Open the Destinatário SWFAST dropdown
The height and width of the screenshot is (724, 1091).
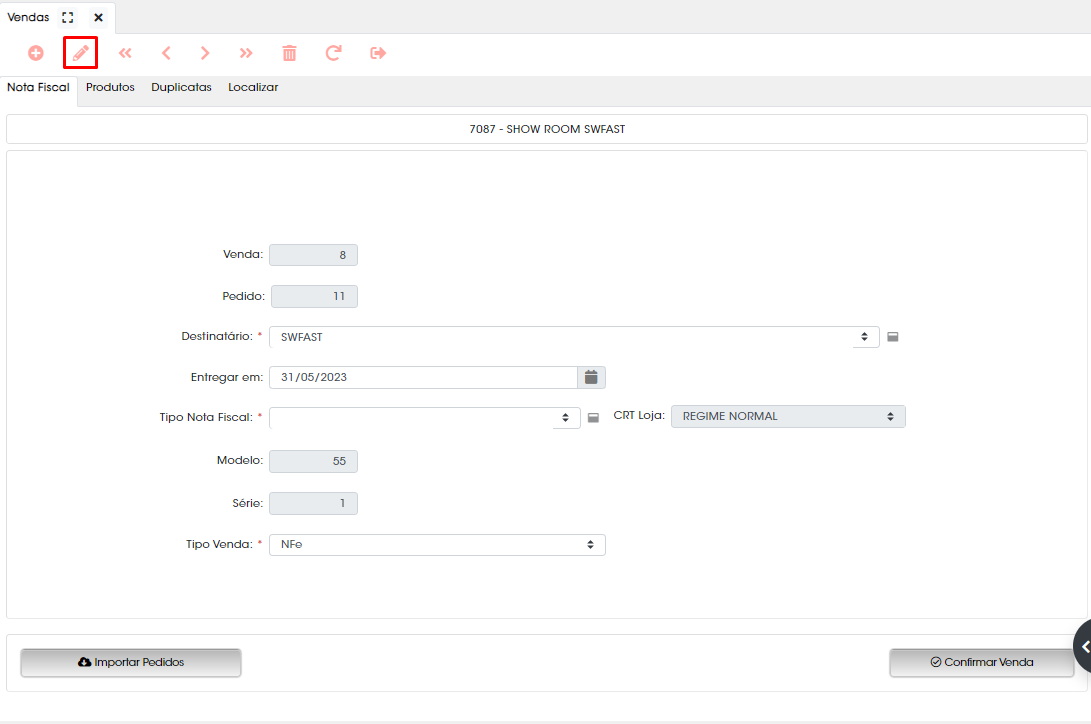[x=574, y=337]
